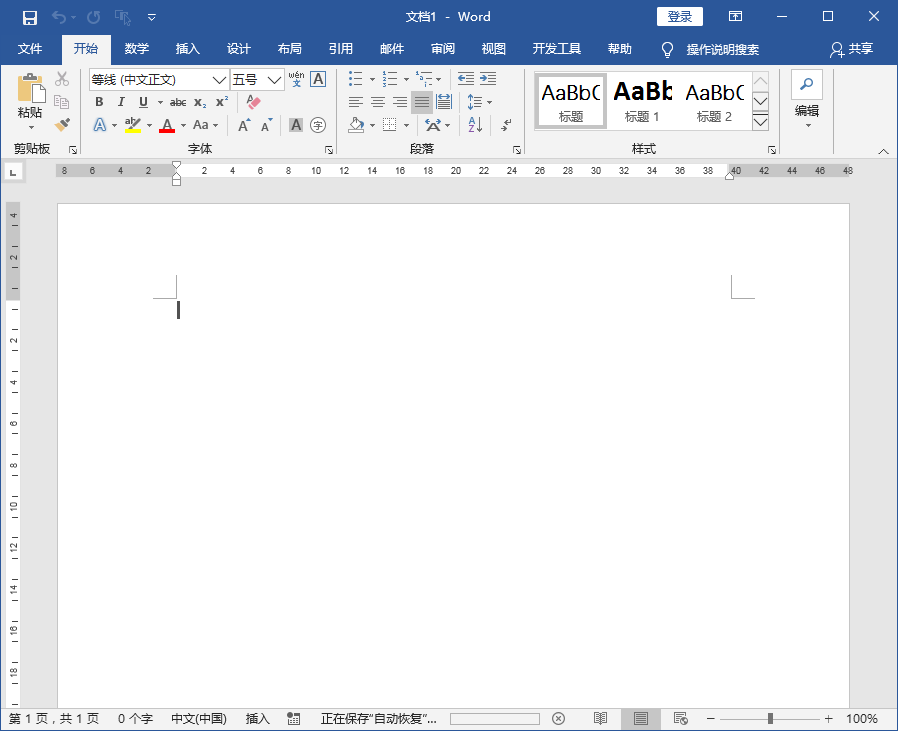Click 操作说明搜索 search box
Screen dimensions: 898x731
[723, 49]
